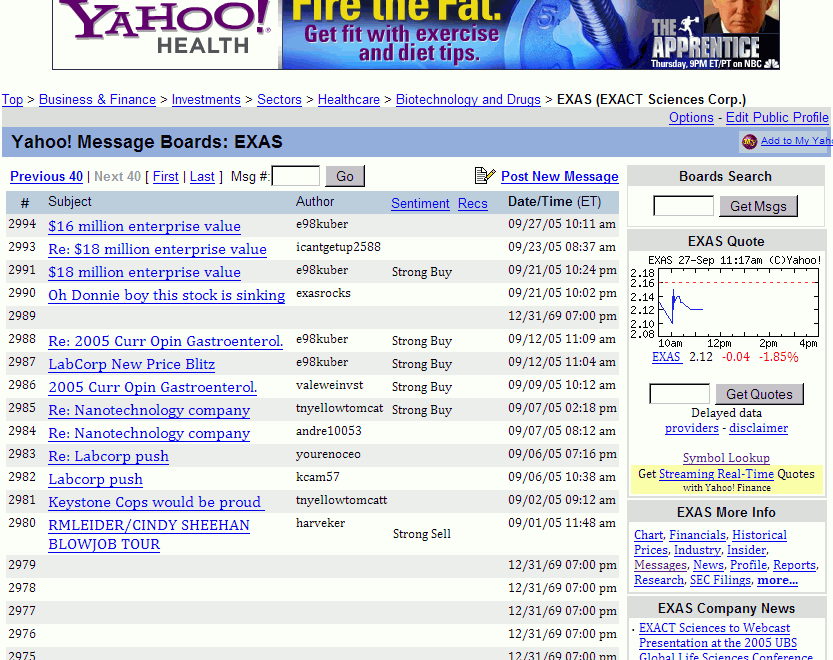This screenshot has height=660, width=833.
Task: Open Reports link in More Info
Action: click(x=794, y=565)
